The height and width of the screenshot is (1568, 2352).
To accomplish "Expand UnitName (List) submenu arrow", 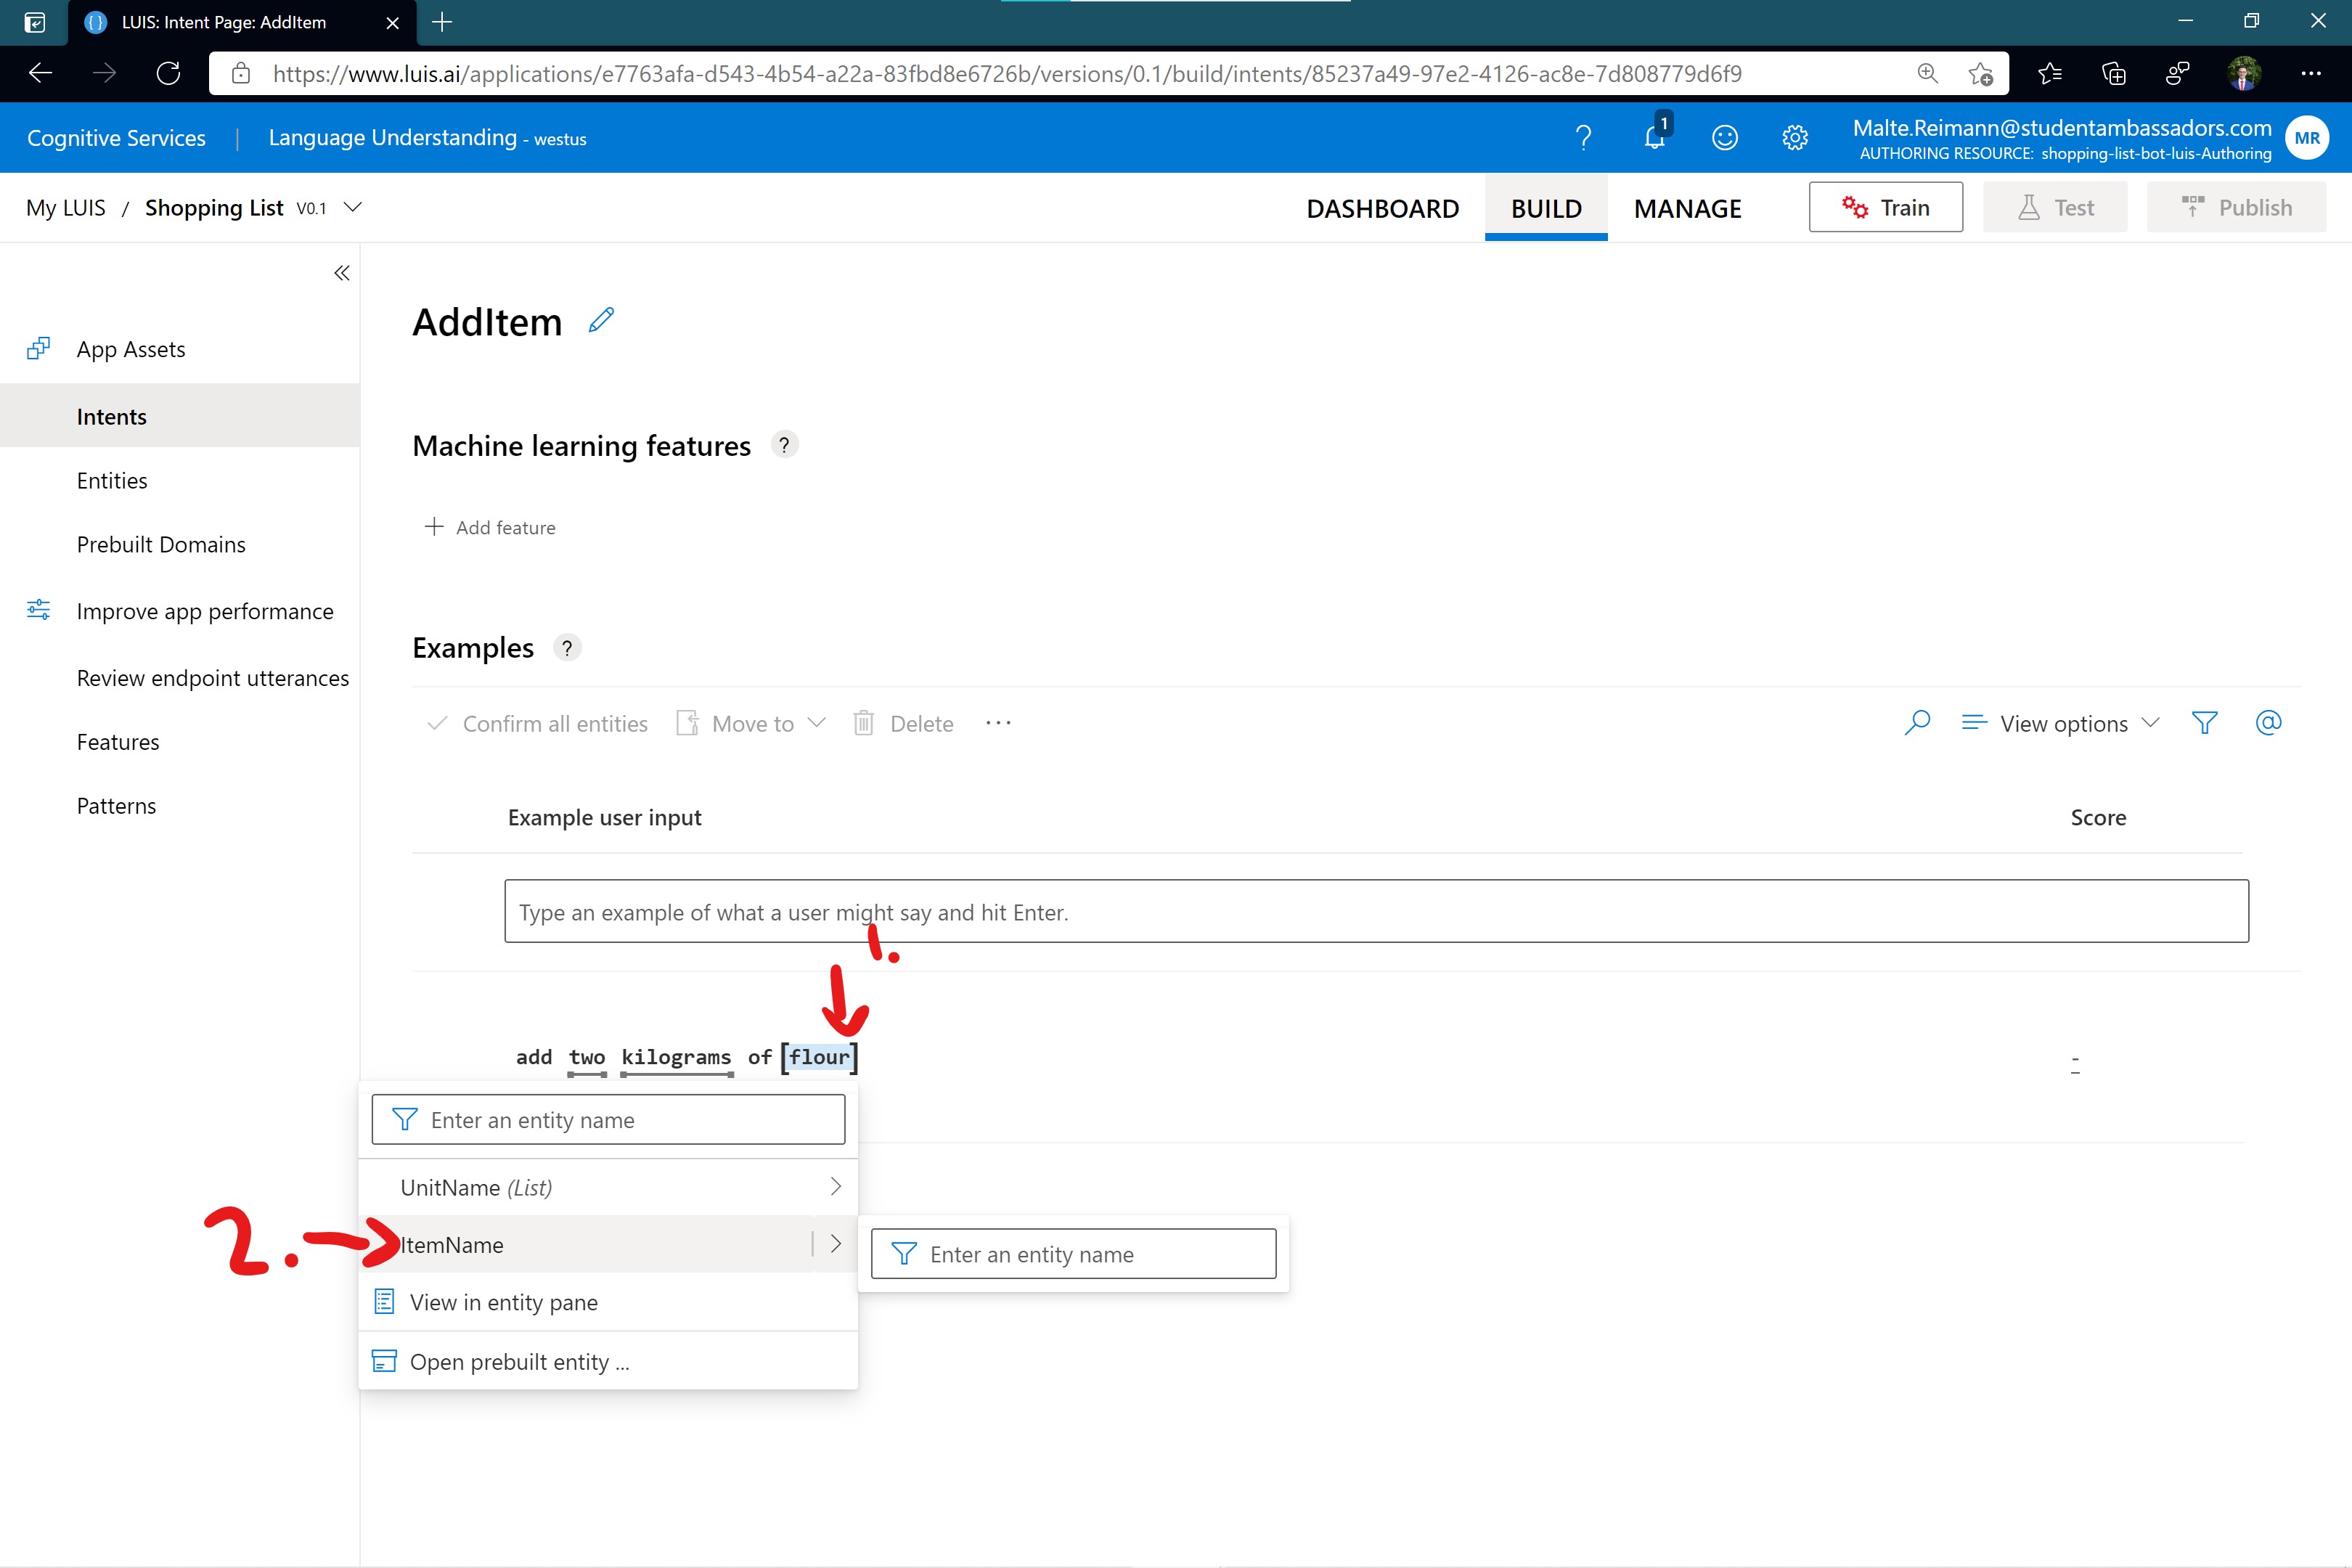I will click(835, 1187).
